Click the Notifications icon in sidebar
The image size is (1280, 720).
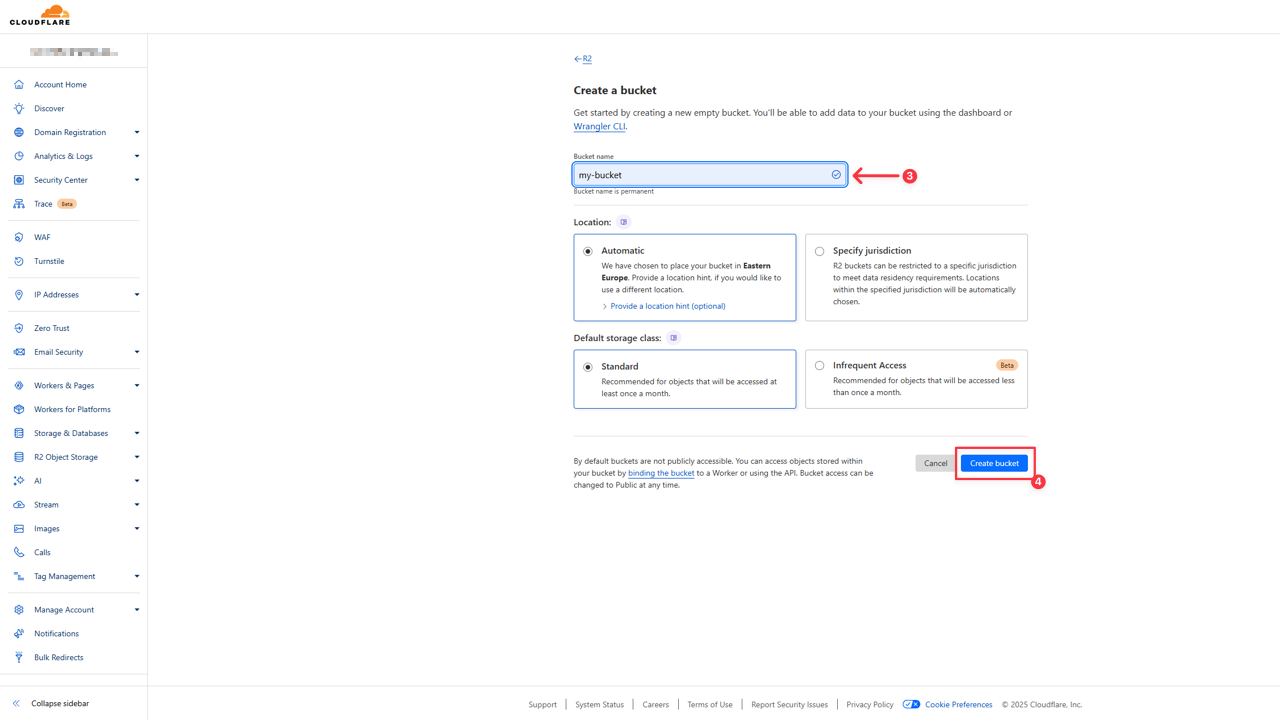pyautogui.click(x=19, y=633)
